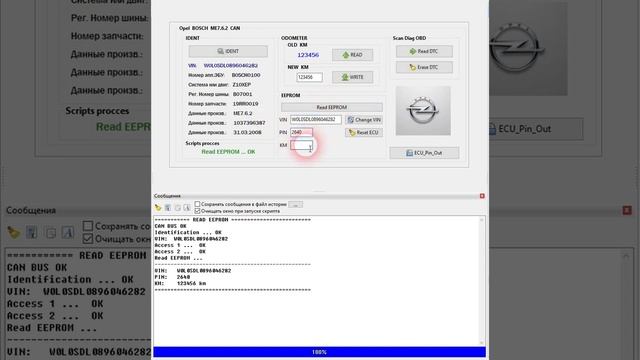Image resolution: width=640 pixels, height=360 pixels.
Task: Click 'PIN: 2640' line in front log
Action: tap(172, 277)
